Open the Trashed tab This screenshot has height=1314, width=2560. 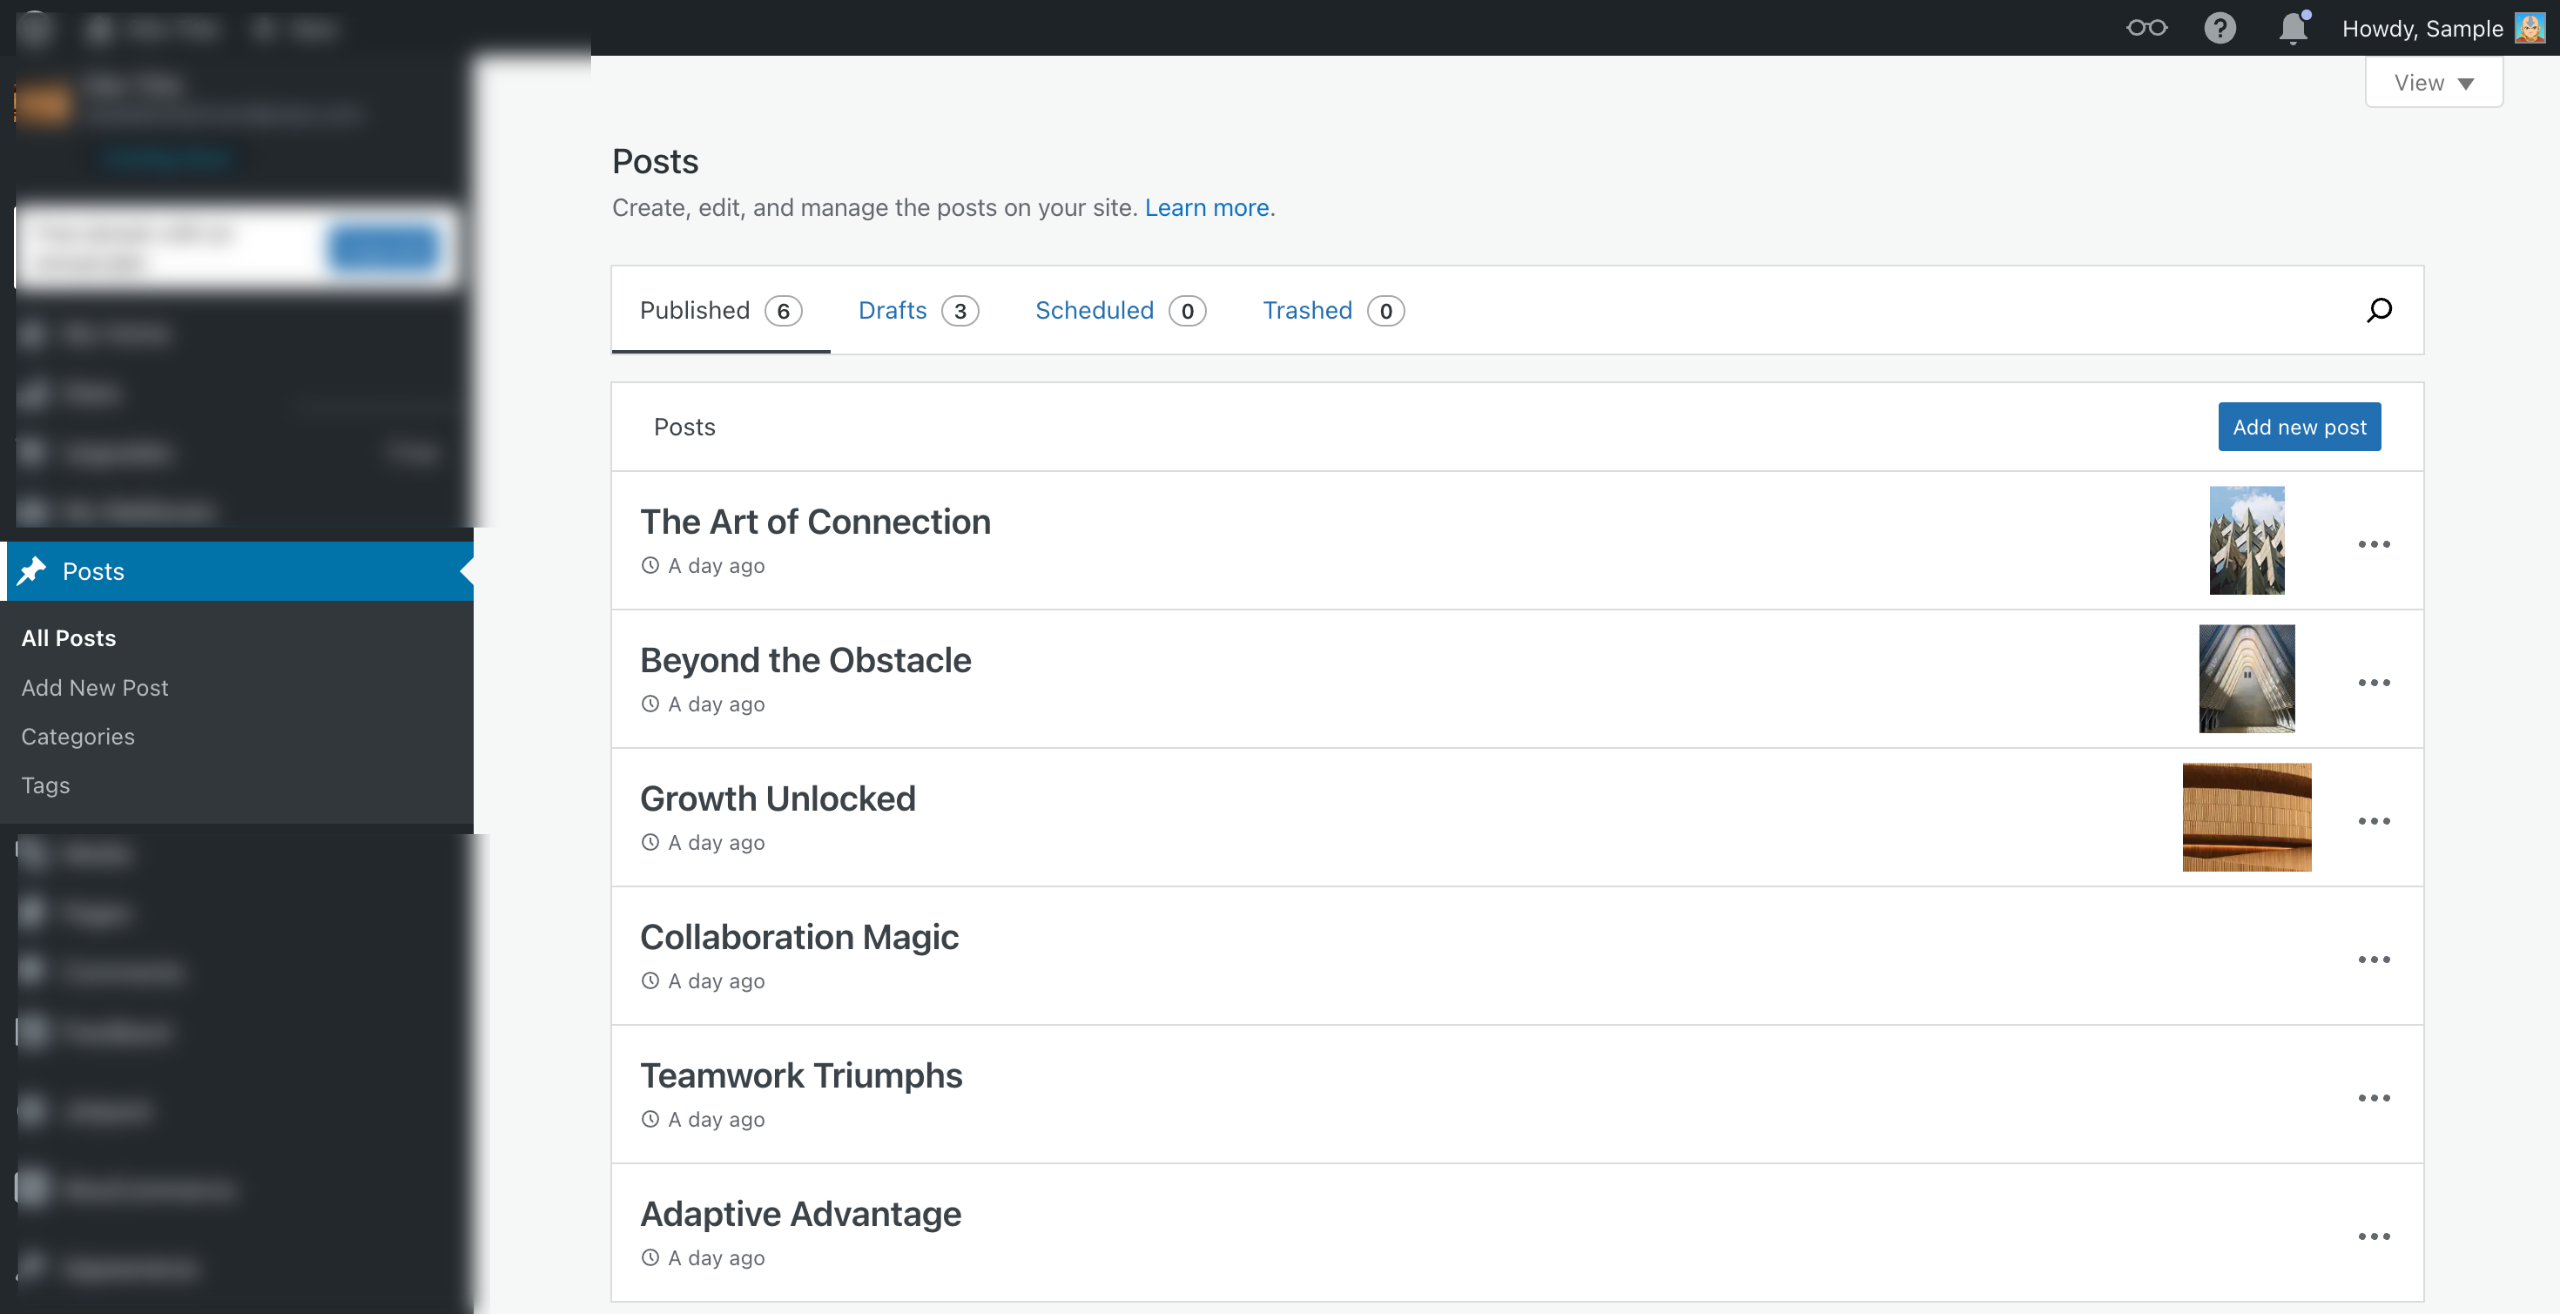[1332, 310]
